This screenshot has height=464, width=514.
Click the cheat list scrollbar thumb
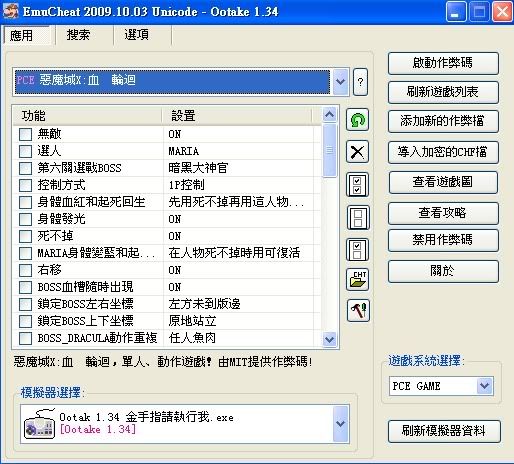tap(330, 150)
